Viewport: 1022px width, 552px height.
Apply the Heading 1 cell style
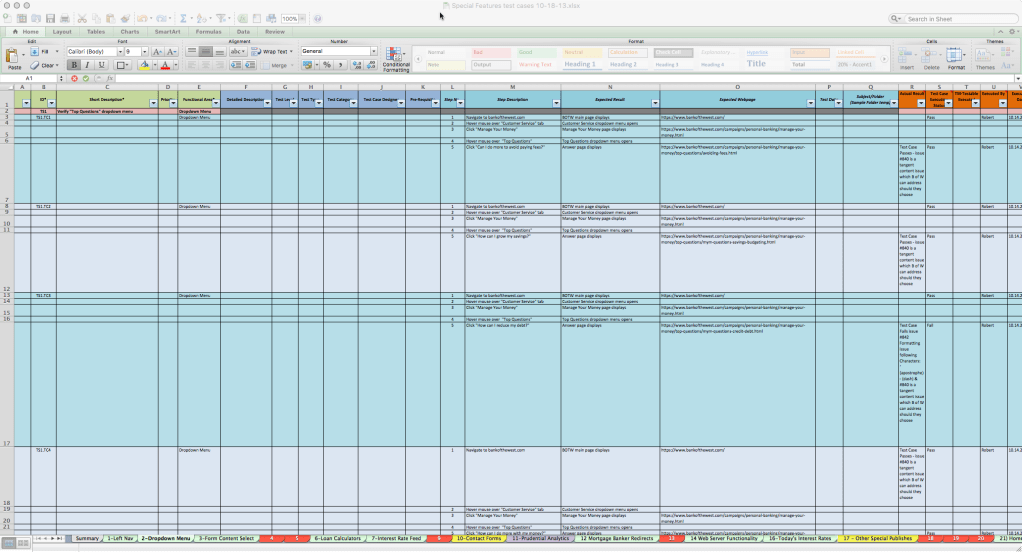point(580,64)
